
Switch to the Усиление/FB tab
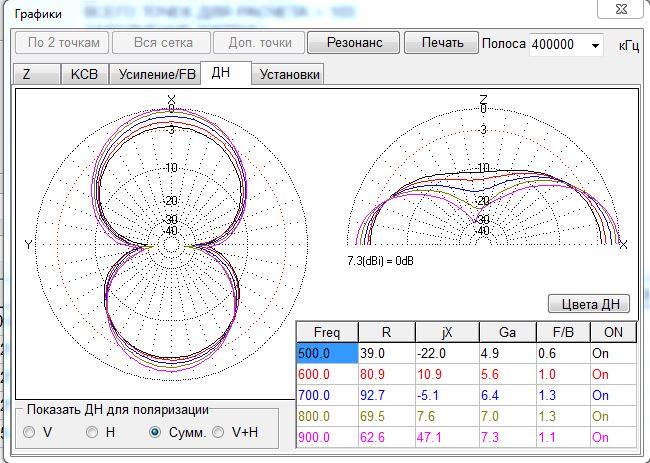[157, 75]
